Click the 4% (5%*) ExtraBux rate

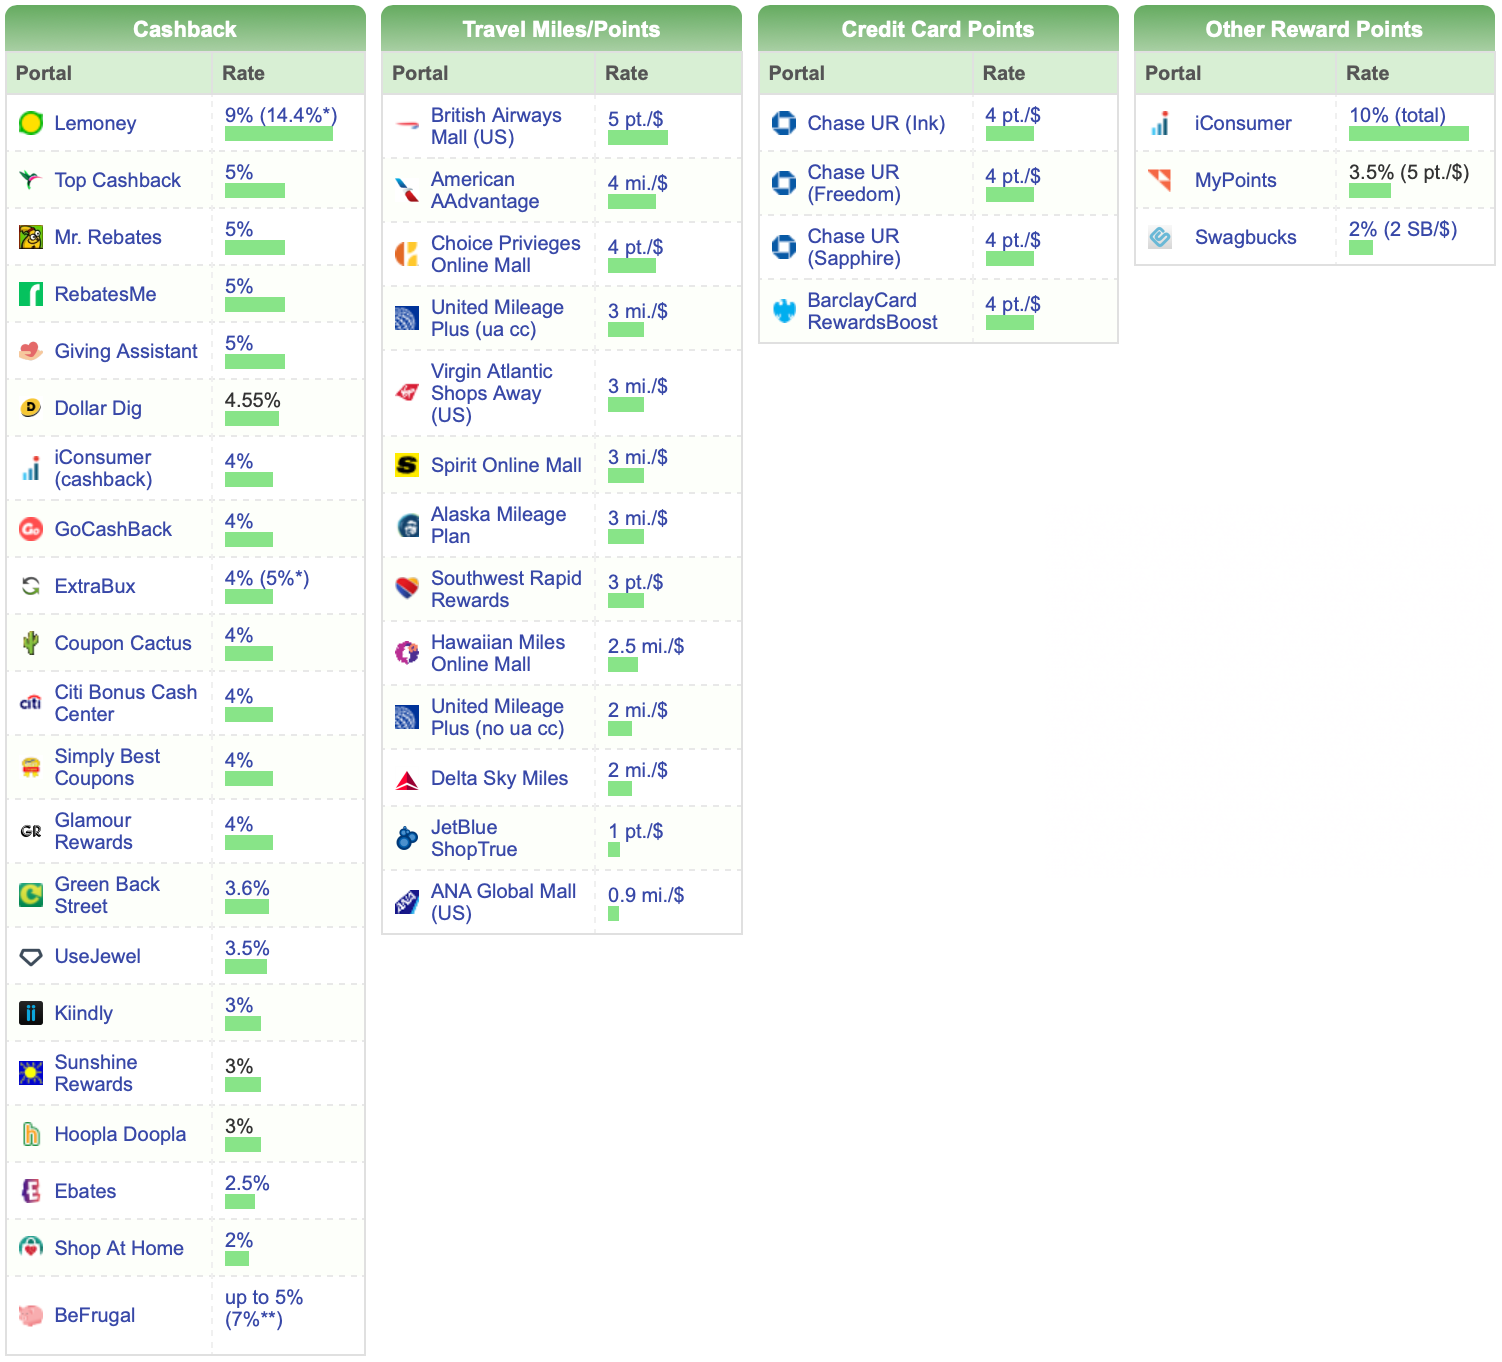pos(267,578)
